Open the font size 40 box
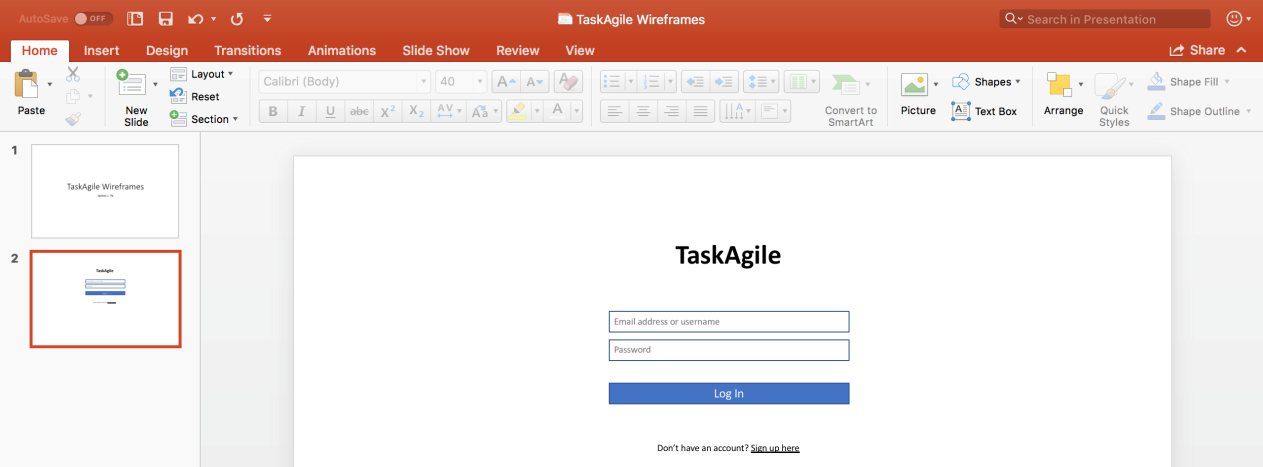The height and width of the screenshot is (467, 1263). click(x=461, y=82)
